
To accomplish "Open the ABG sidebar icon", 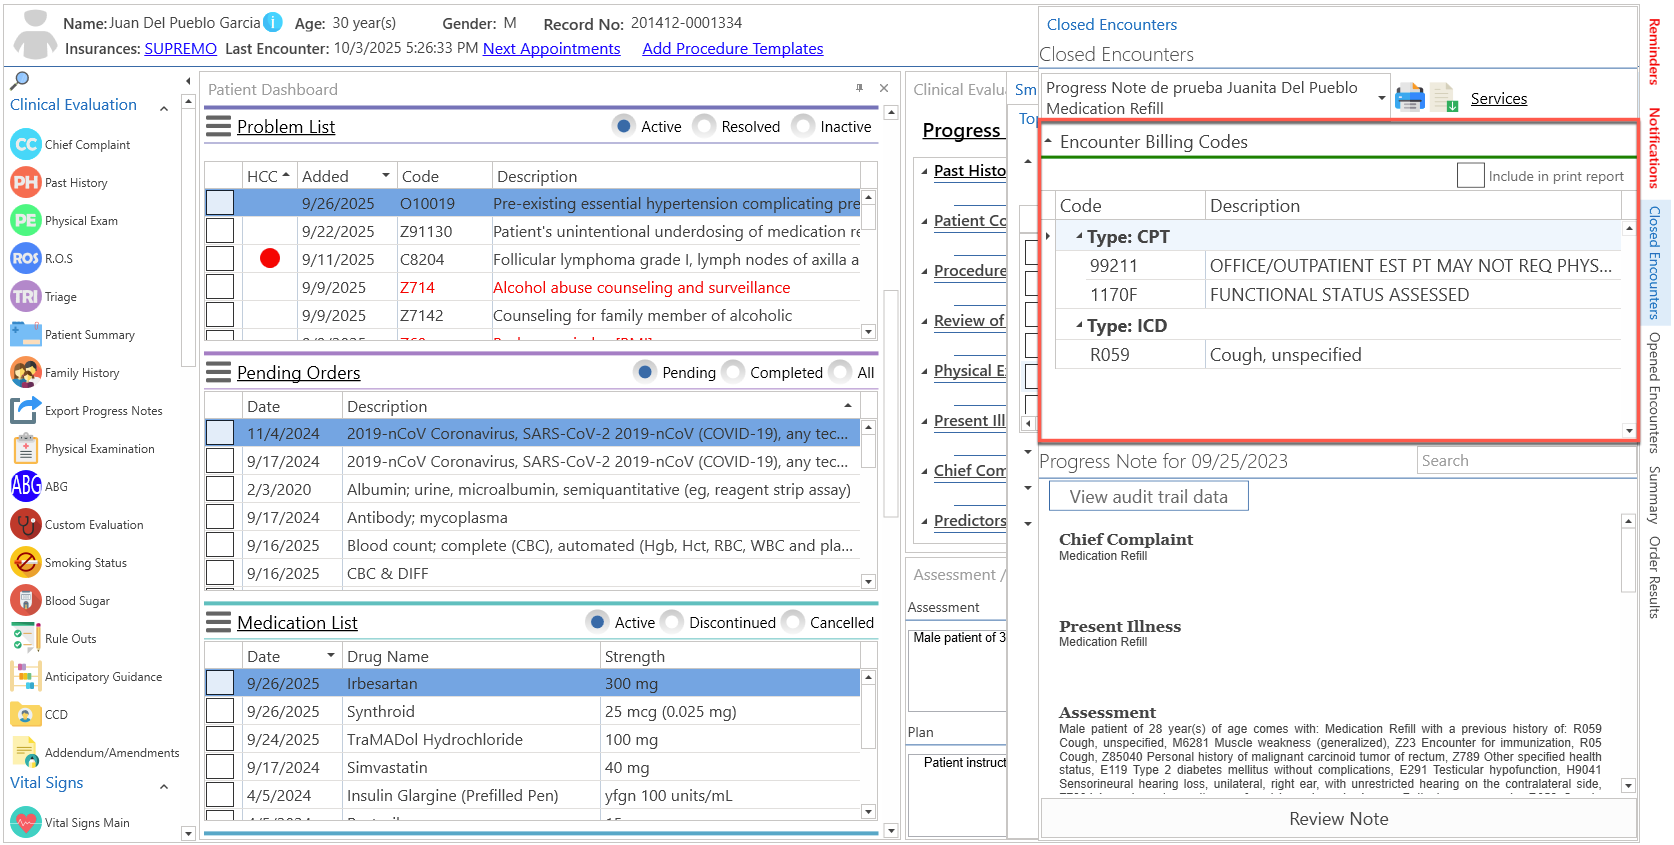I will tap(26, 486).
